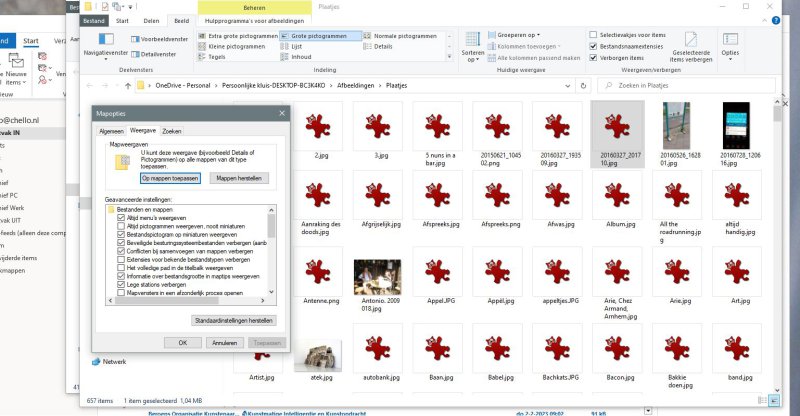Close the Mapopties dialog

click(x=282, y=113)
